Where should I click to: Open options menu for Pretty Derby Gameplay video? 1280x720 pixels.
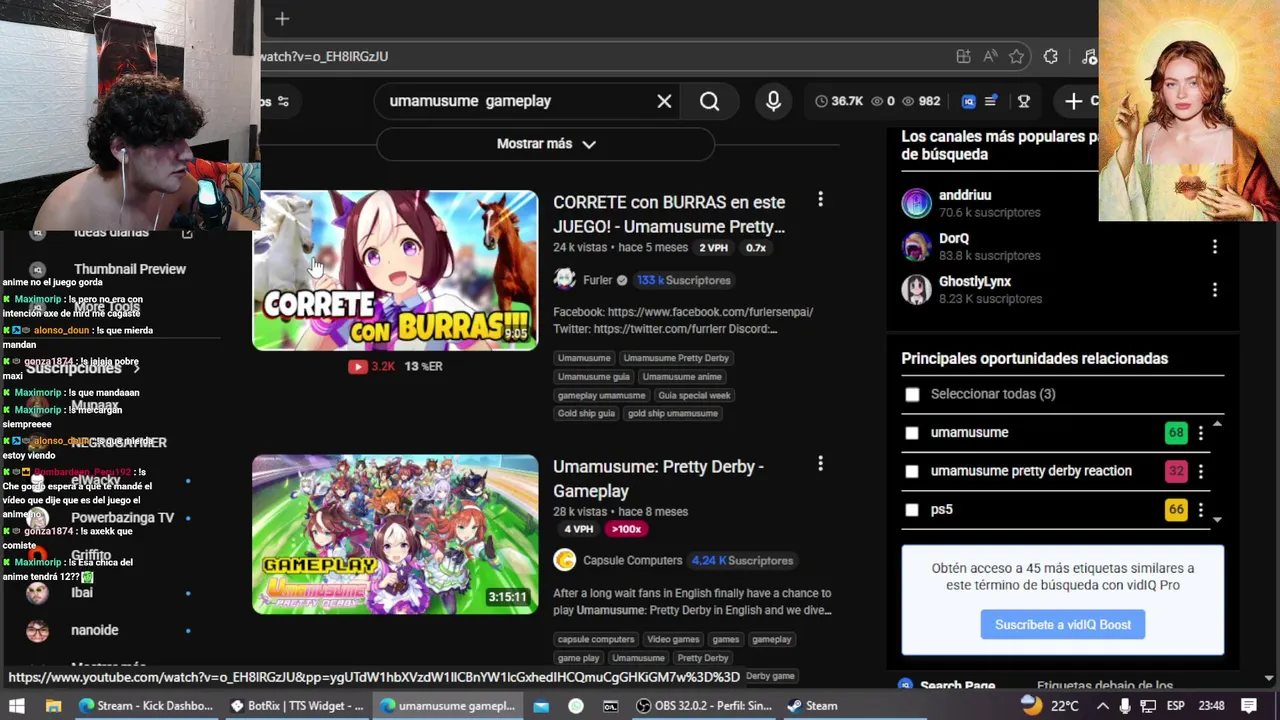tap(820, 464)
